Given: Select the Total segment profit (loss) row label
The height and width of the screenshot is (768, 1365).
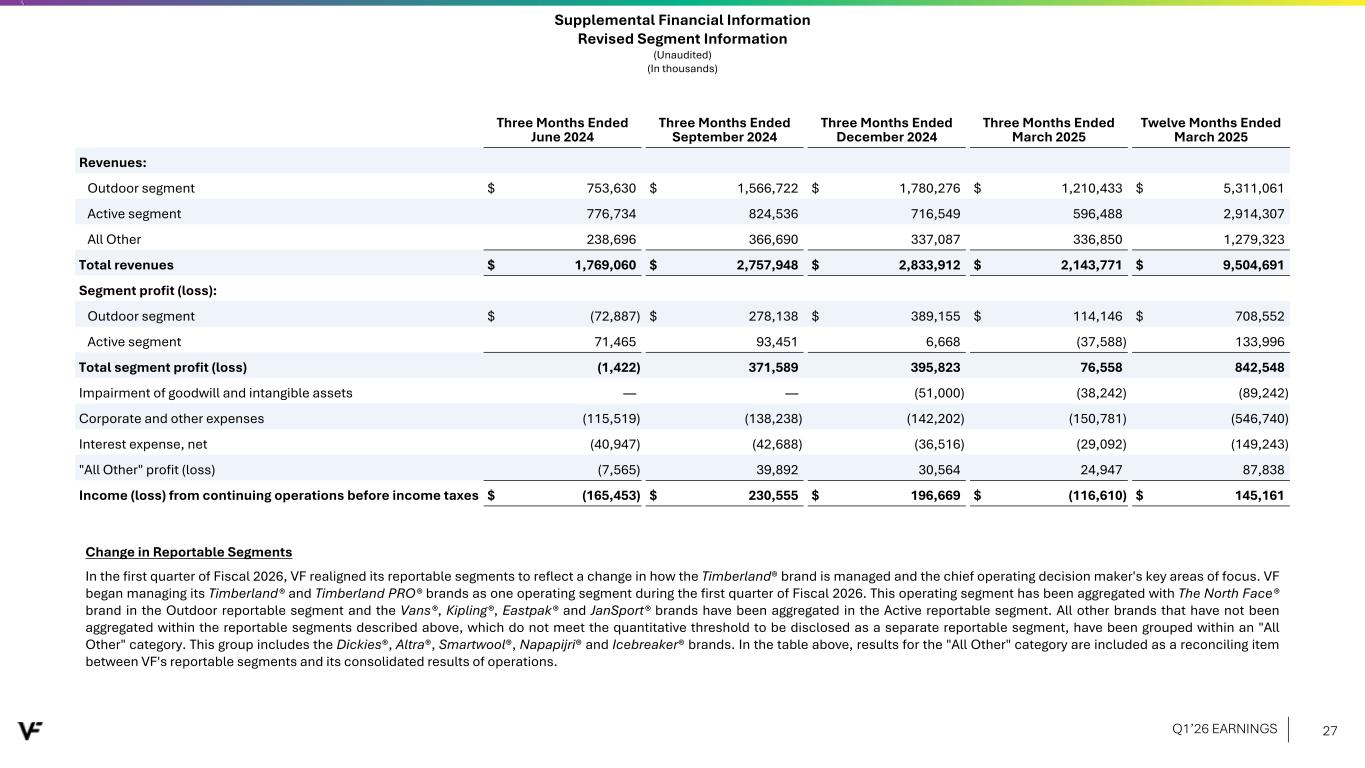Looking at the screenshot, I should coord(162,367).
